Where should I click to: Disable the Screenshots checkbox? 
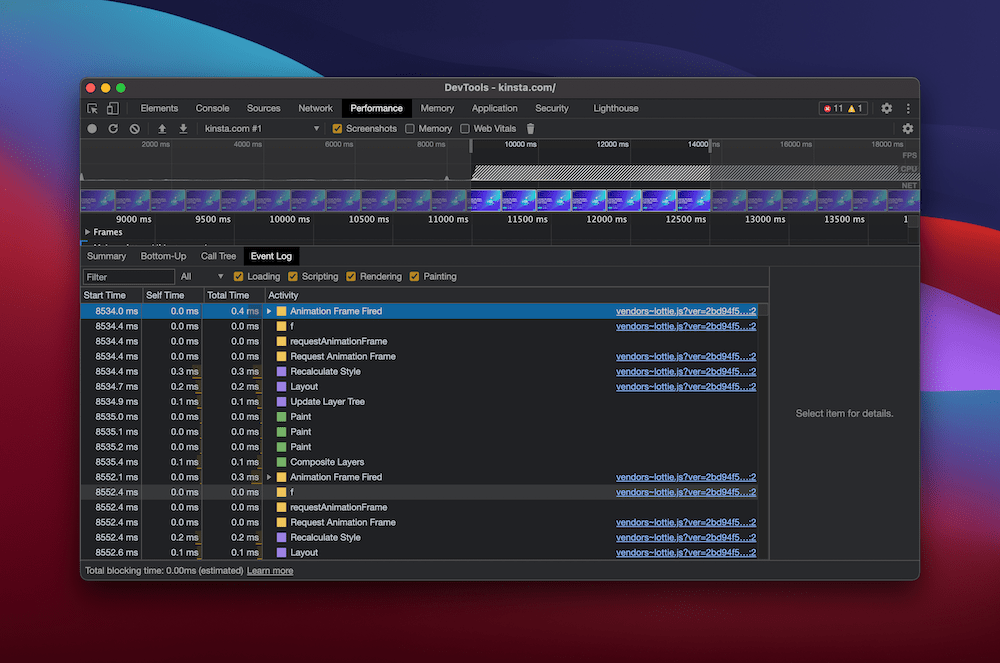pos(337,129)
